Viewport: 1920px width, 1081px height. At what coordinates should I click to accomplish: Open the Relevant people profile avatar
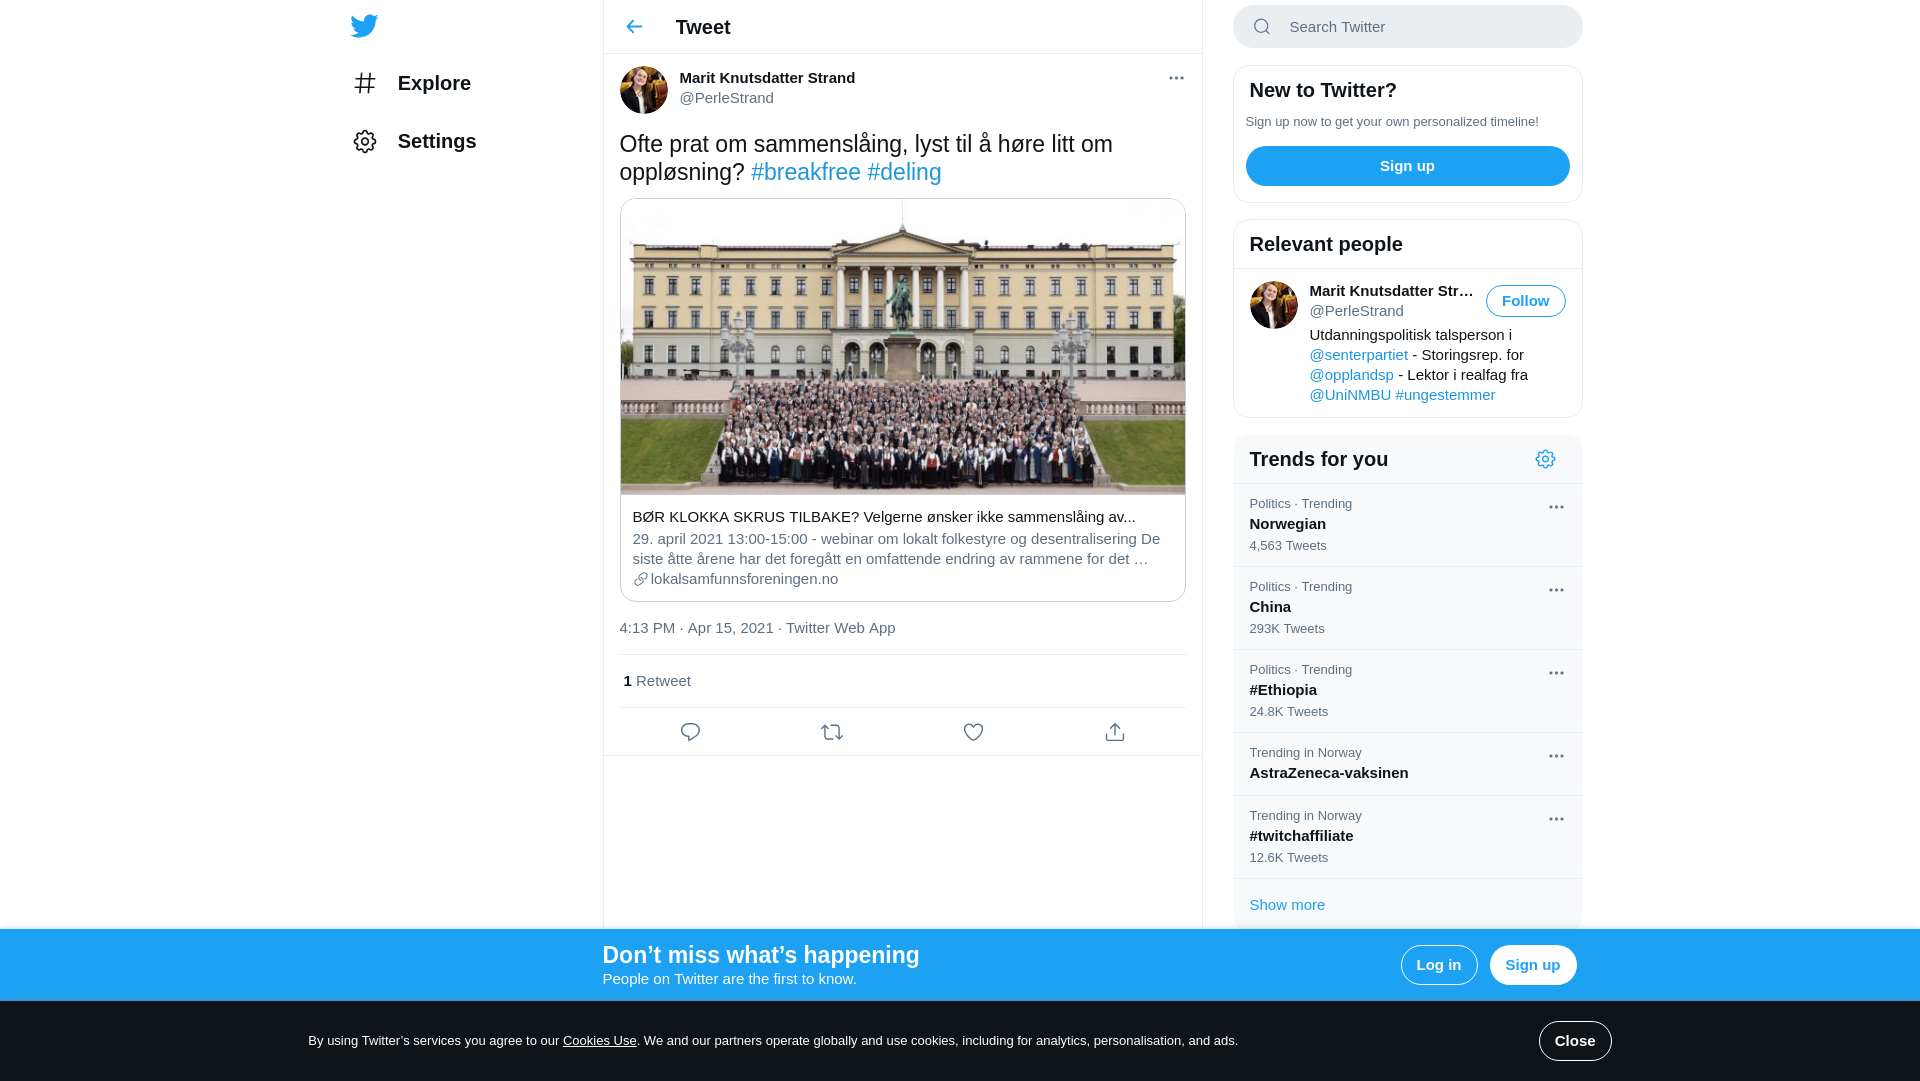coord(1274,305)
